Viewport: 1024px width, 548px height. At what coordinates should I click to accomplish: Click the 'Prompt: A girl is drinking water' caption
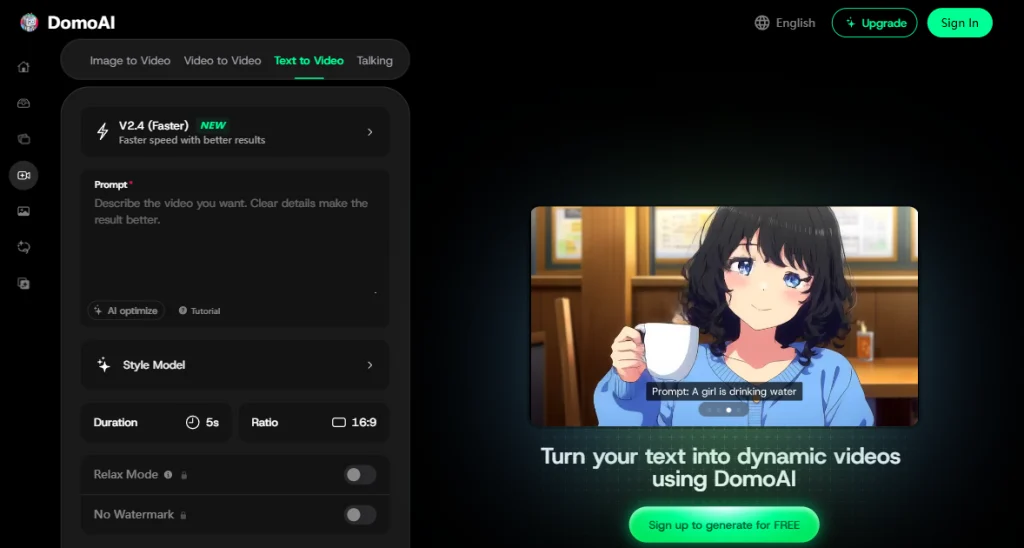click(724, 392)
